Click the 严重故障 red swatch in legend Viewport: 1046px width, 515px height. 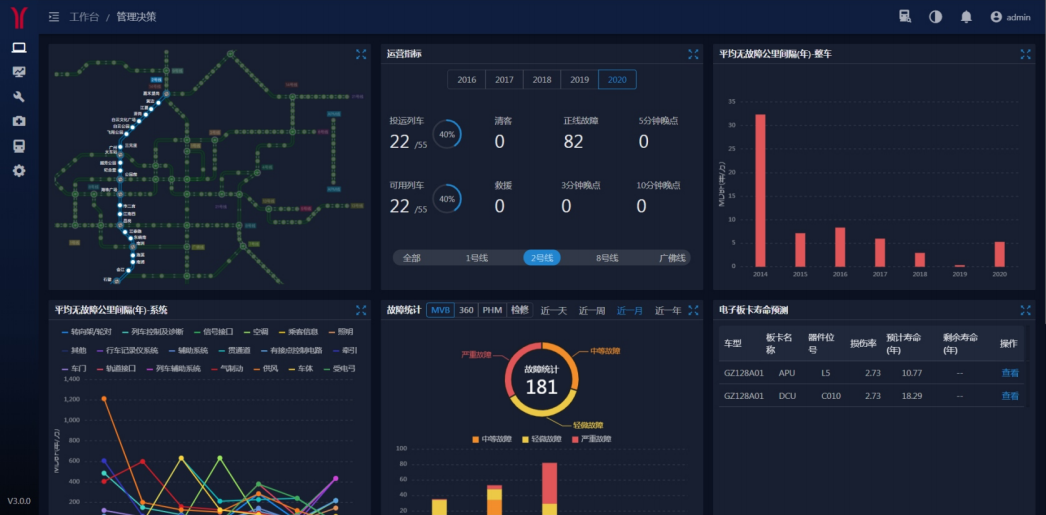[575, 439]
